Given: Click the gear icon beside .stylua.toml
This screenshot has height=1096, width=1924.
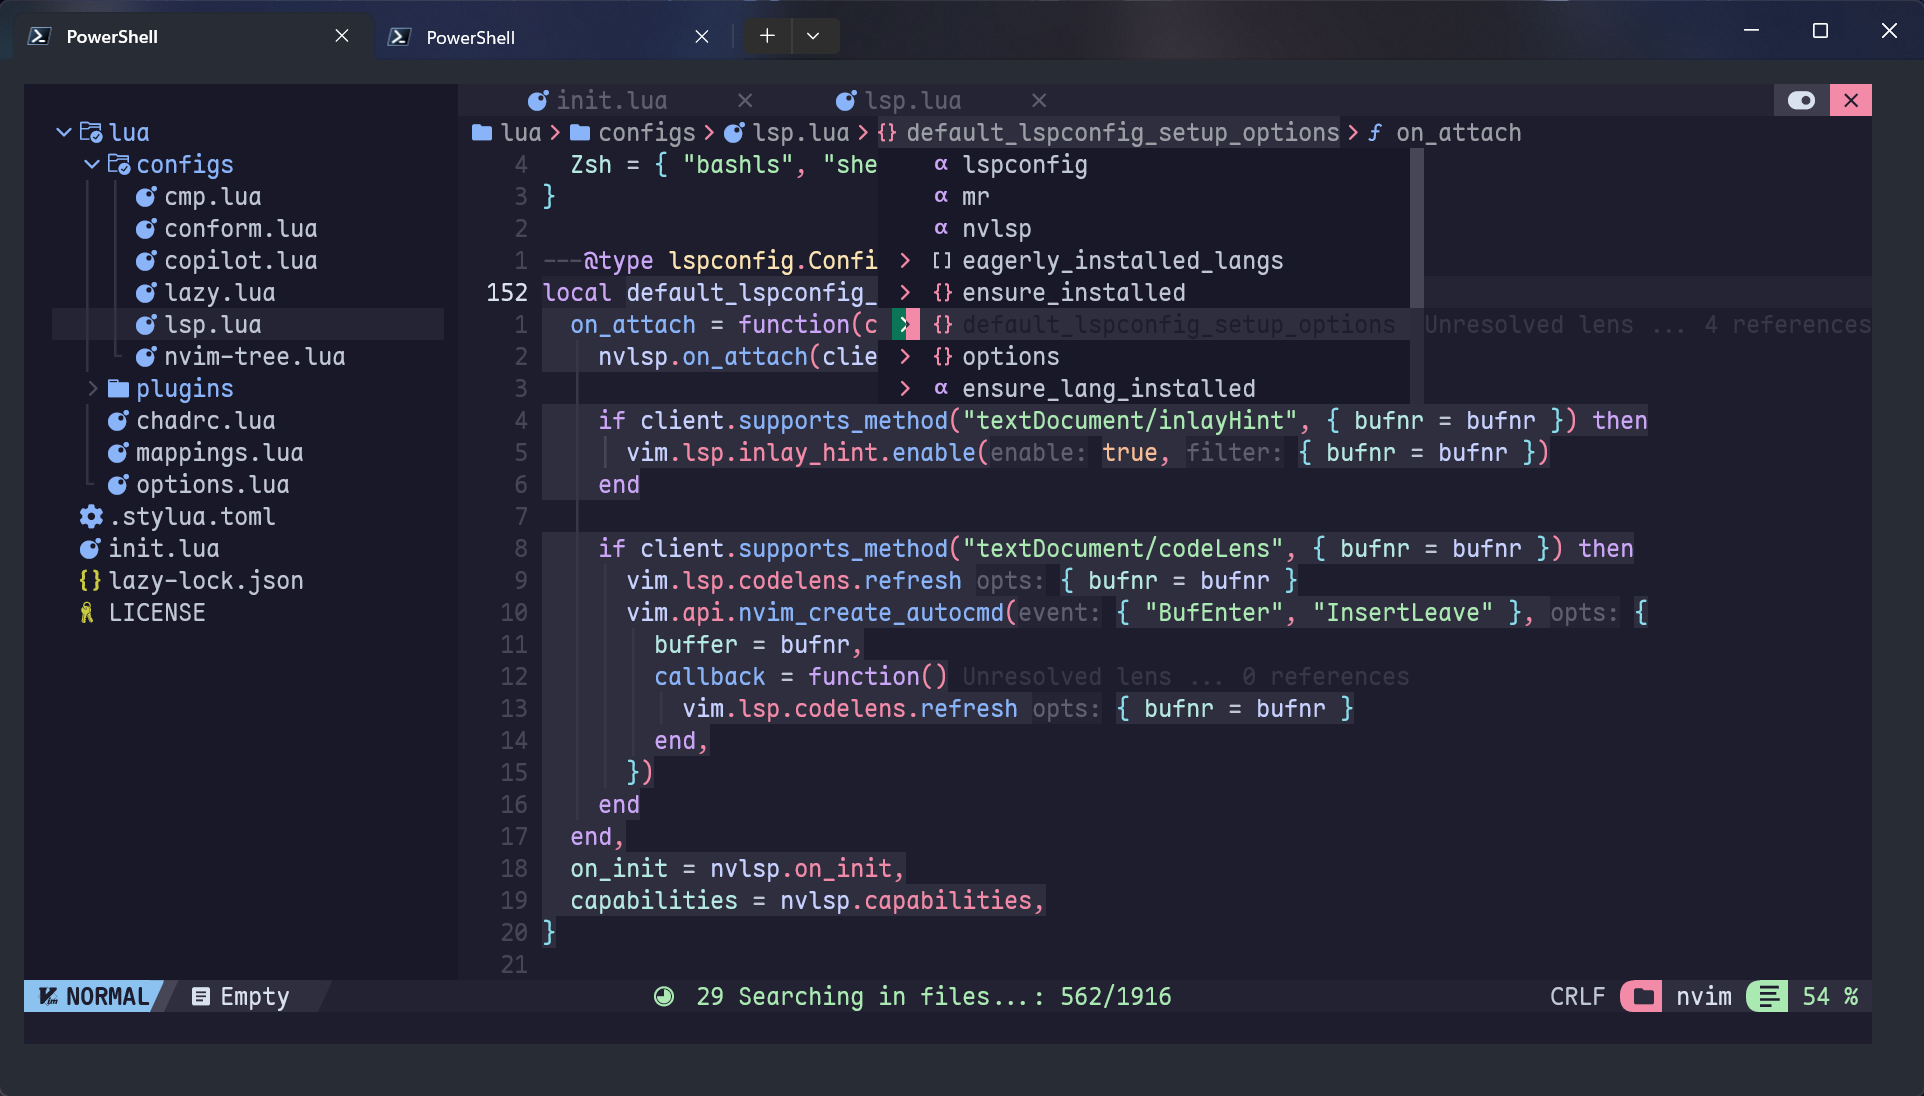Looking at the screenshot, I should click(x=90, y=516).
